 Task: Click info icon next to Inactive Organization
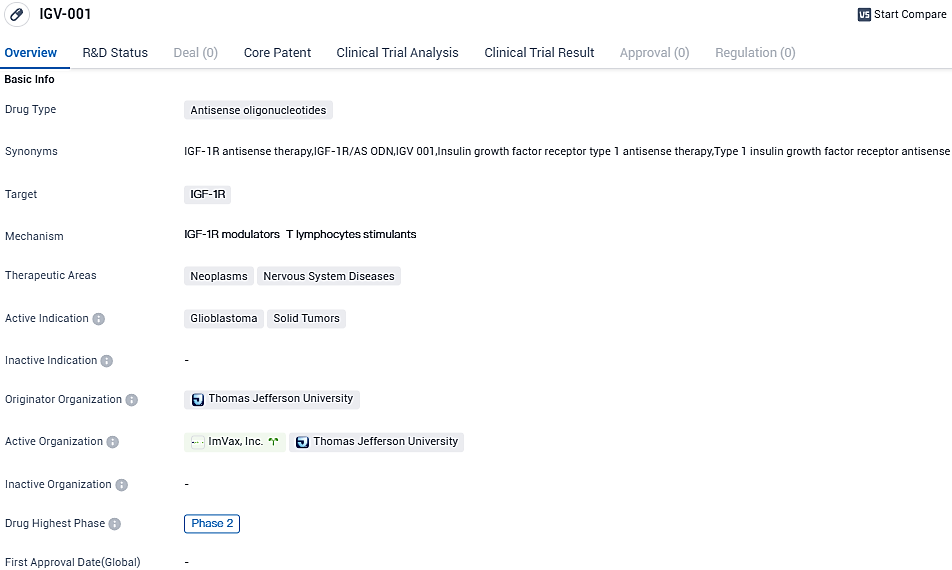click(x=121, y=485)
